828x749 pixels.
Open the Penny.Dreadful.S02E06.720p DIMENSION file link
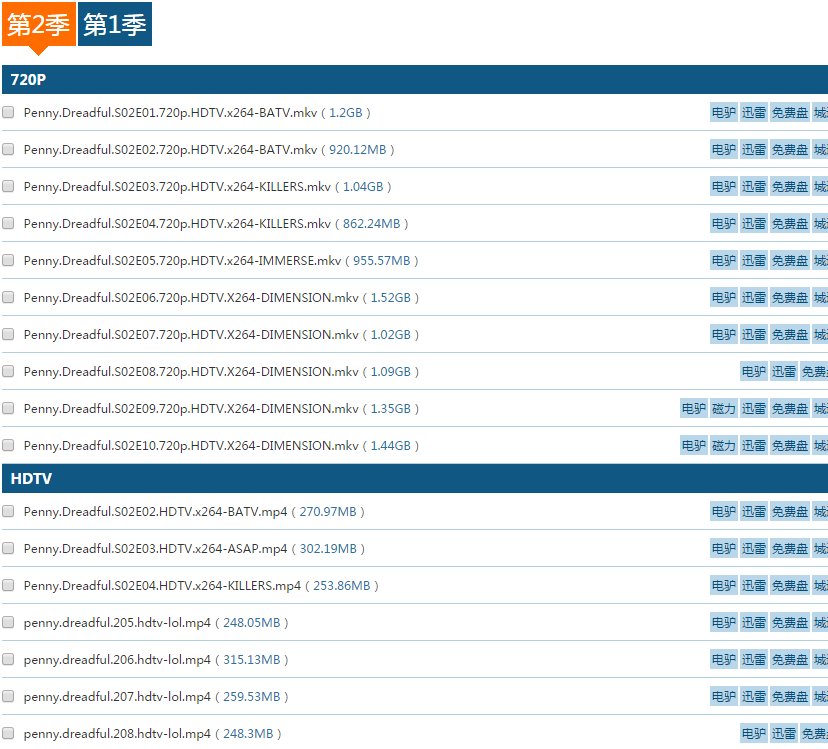click(191, 298)
